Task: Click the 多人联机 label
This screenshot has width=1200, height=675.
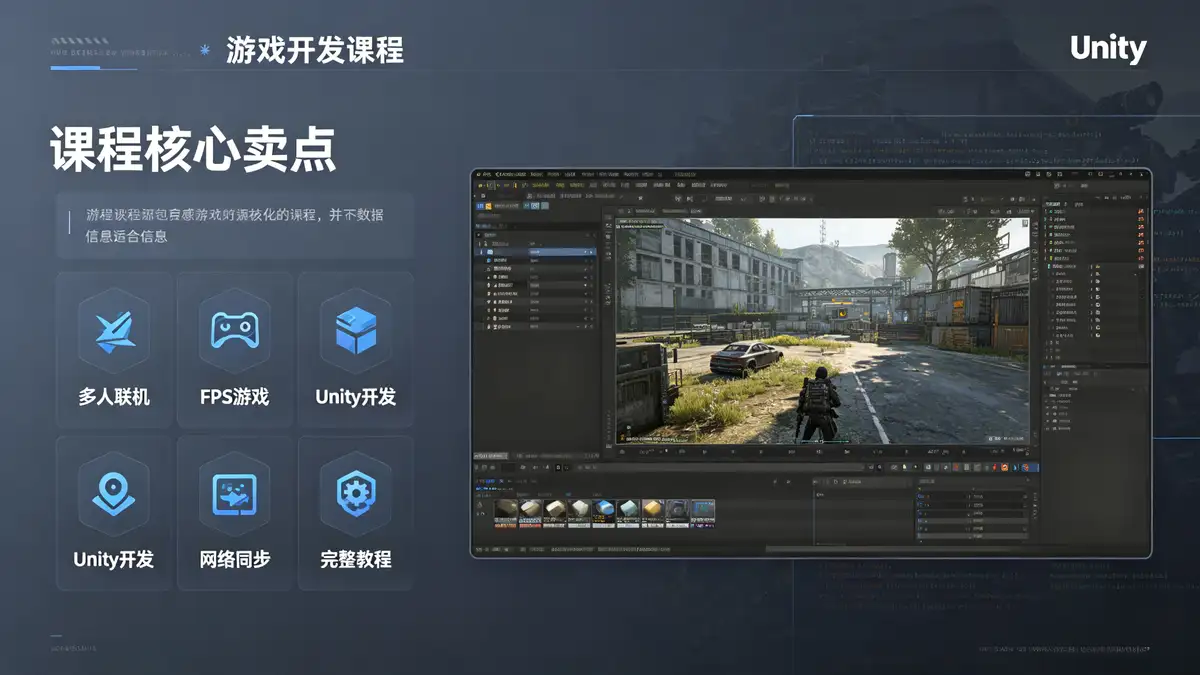Action: pyautogui.click(x=114, y=397)
